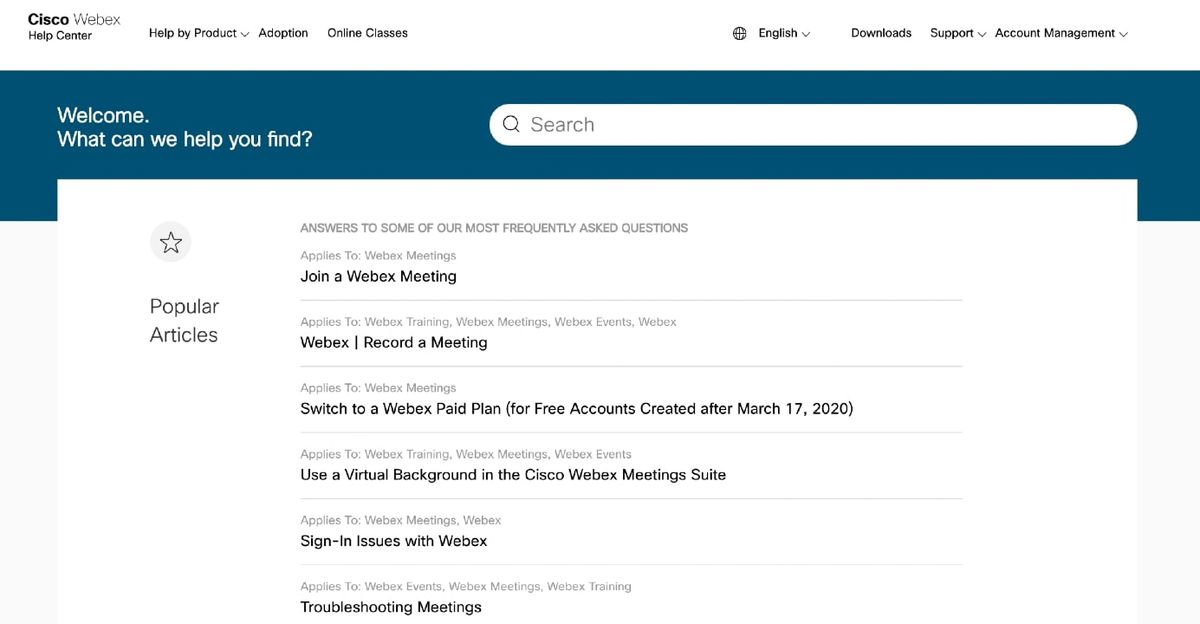Click the Webex Record a Meeting link

394,342
